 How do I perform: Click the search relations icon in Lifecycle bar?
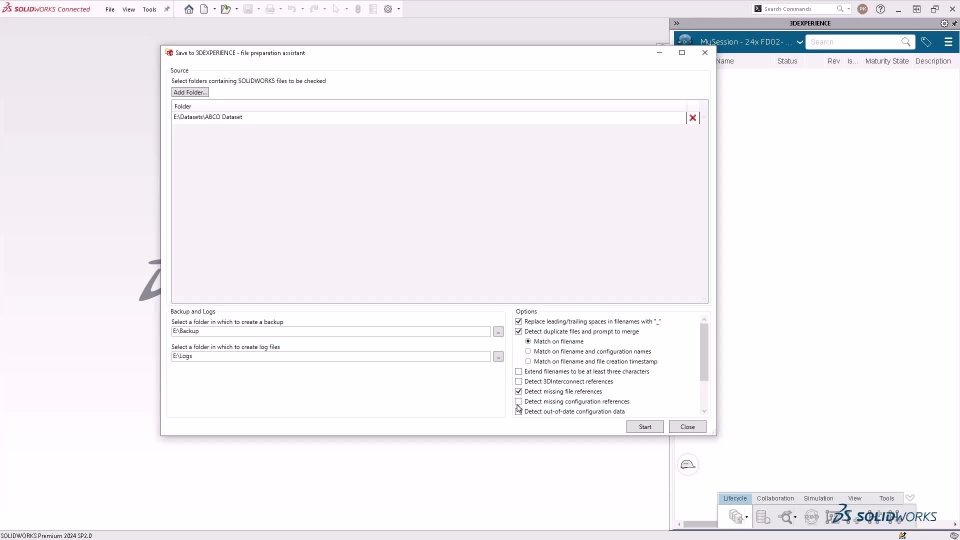click(x=786, y=517)
